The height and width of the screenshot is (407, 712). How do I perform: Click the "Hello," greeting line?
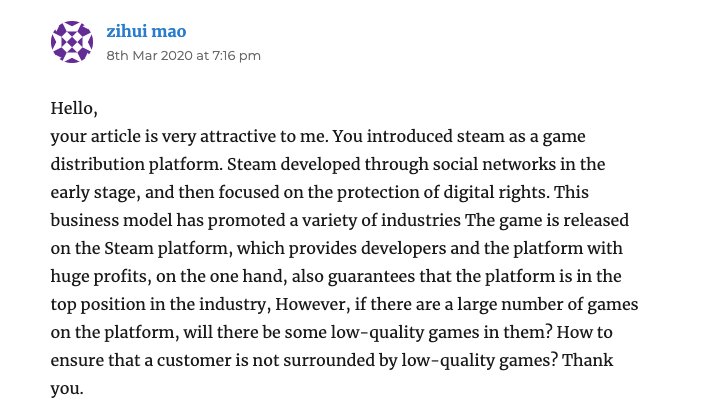(x=75, y=108)
